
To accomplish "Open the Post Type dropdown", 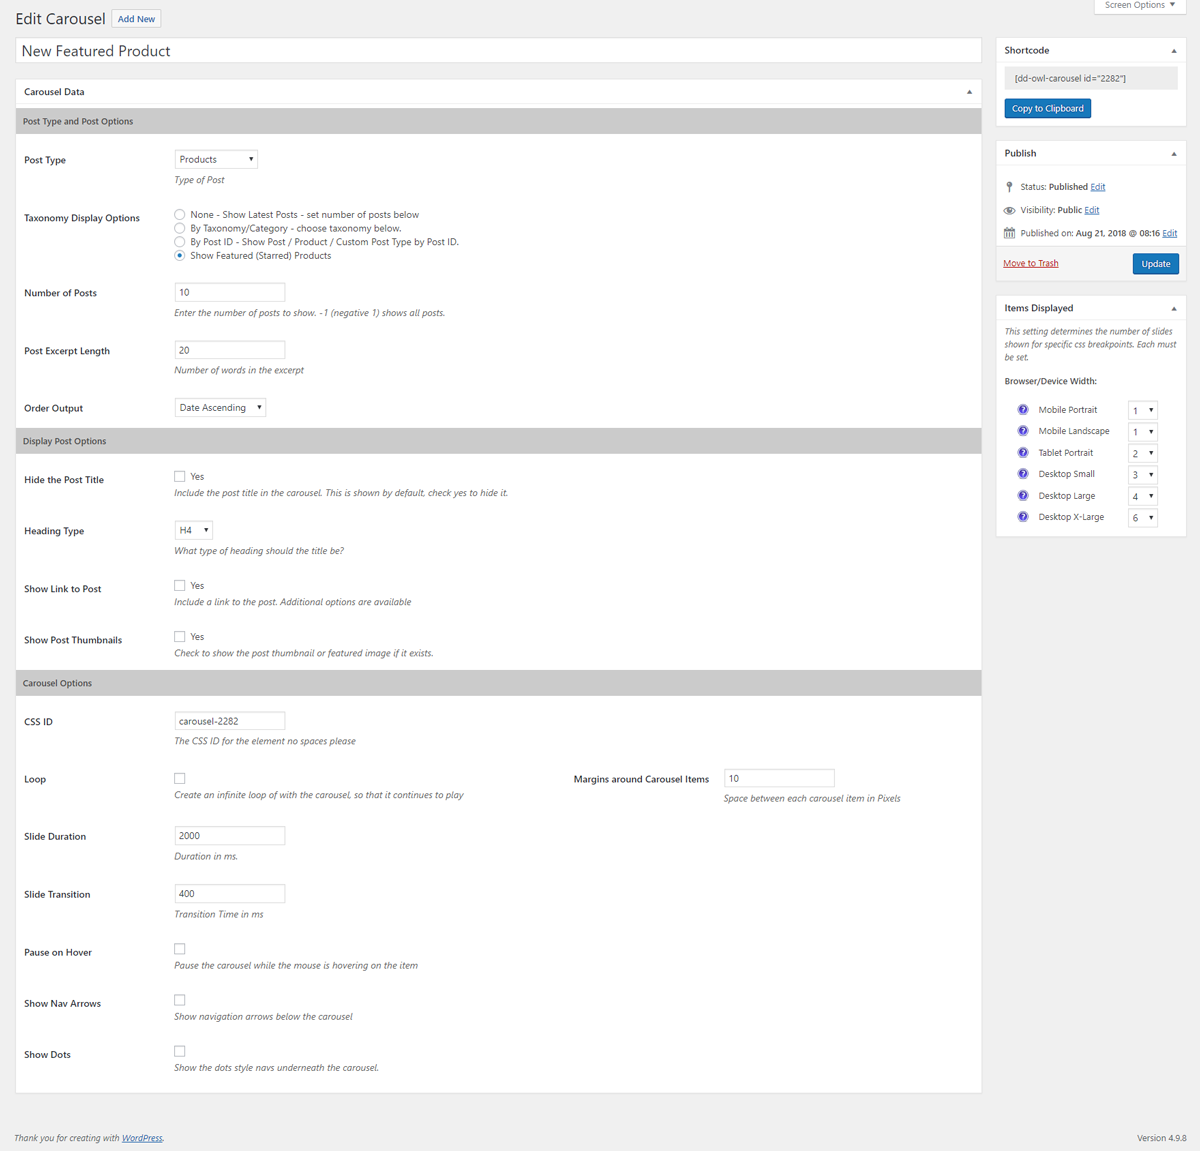I will (x=216, y=159).
